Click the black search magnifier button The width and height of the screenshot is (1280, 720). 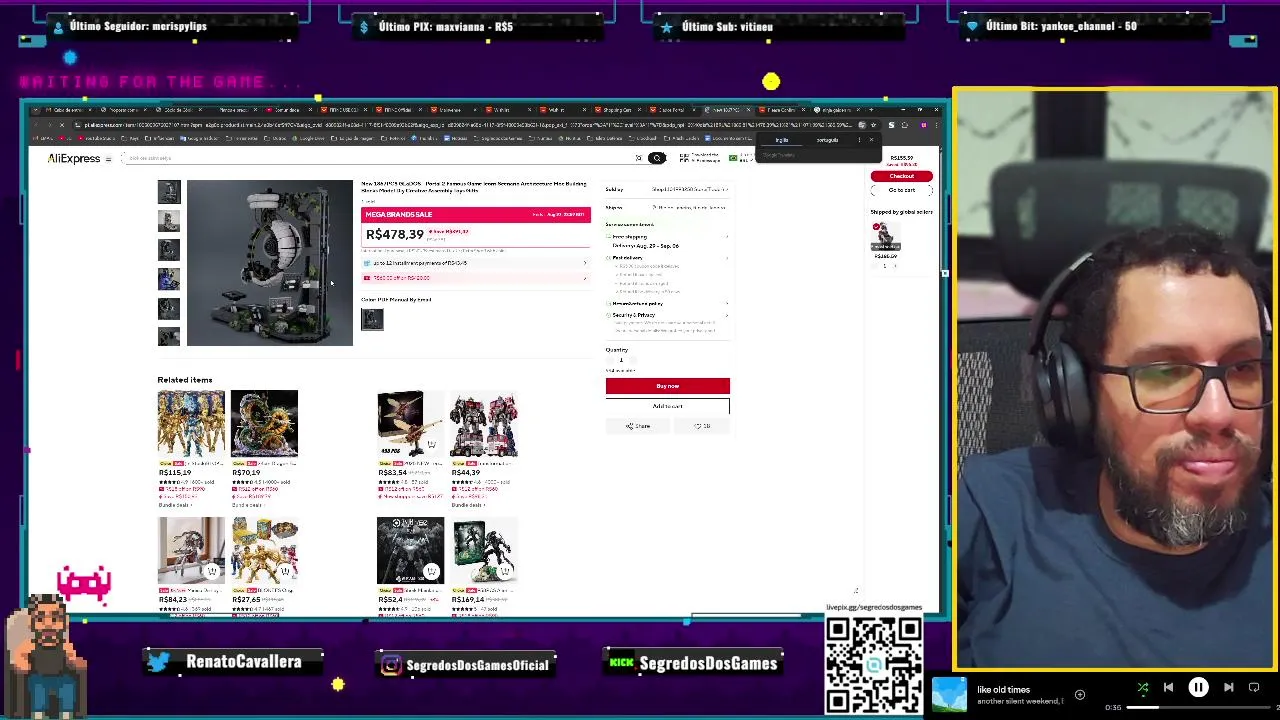tap(656, 158)
